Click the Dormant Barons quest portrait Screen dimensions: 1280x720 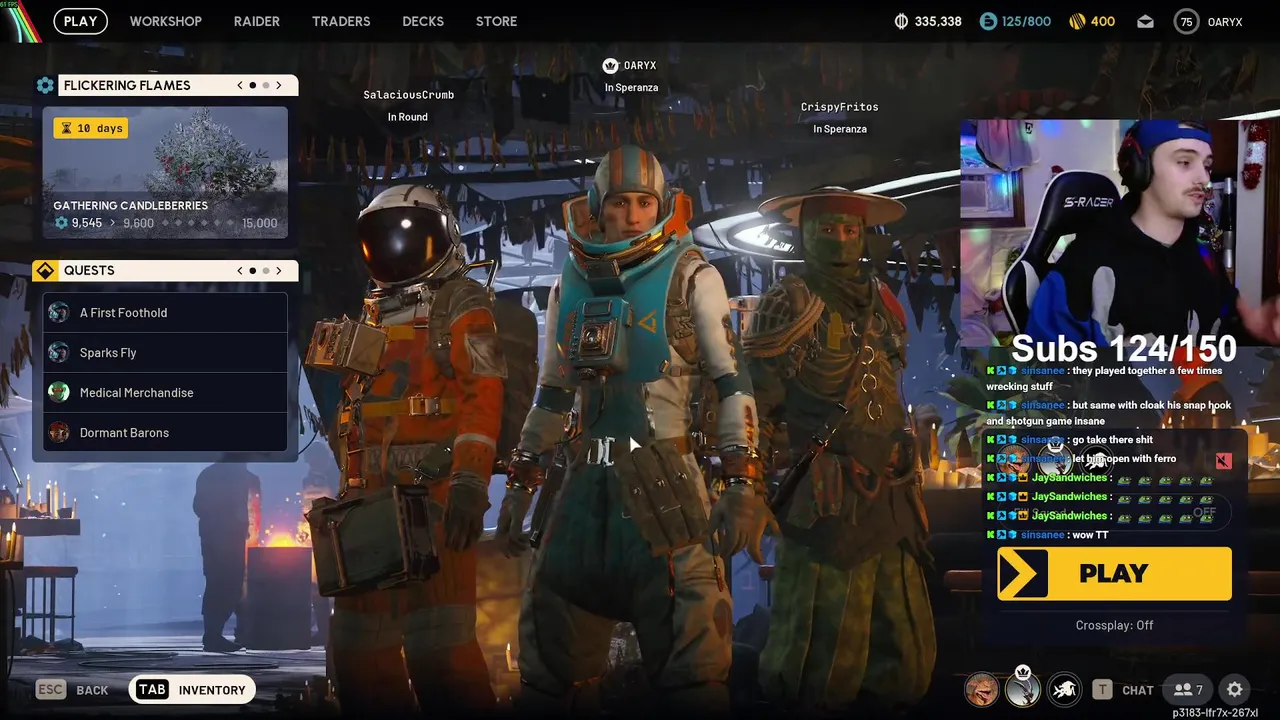pyautogui.click(x=59, y=432)
